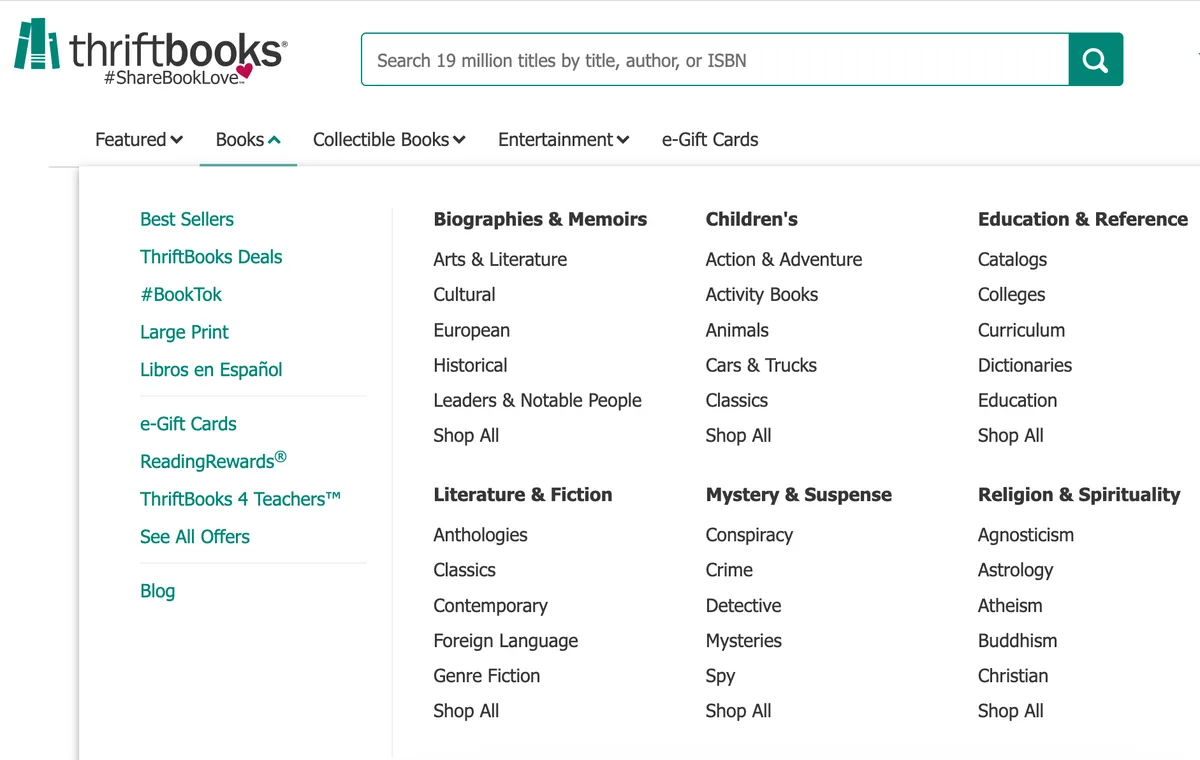Focus the title, author, or ISBN search field
The height and width of the screenshot is (760, 1200).
pyautogui.click(x=715, y=60)
